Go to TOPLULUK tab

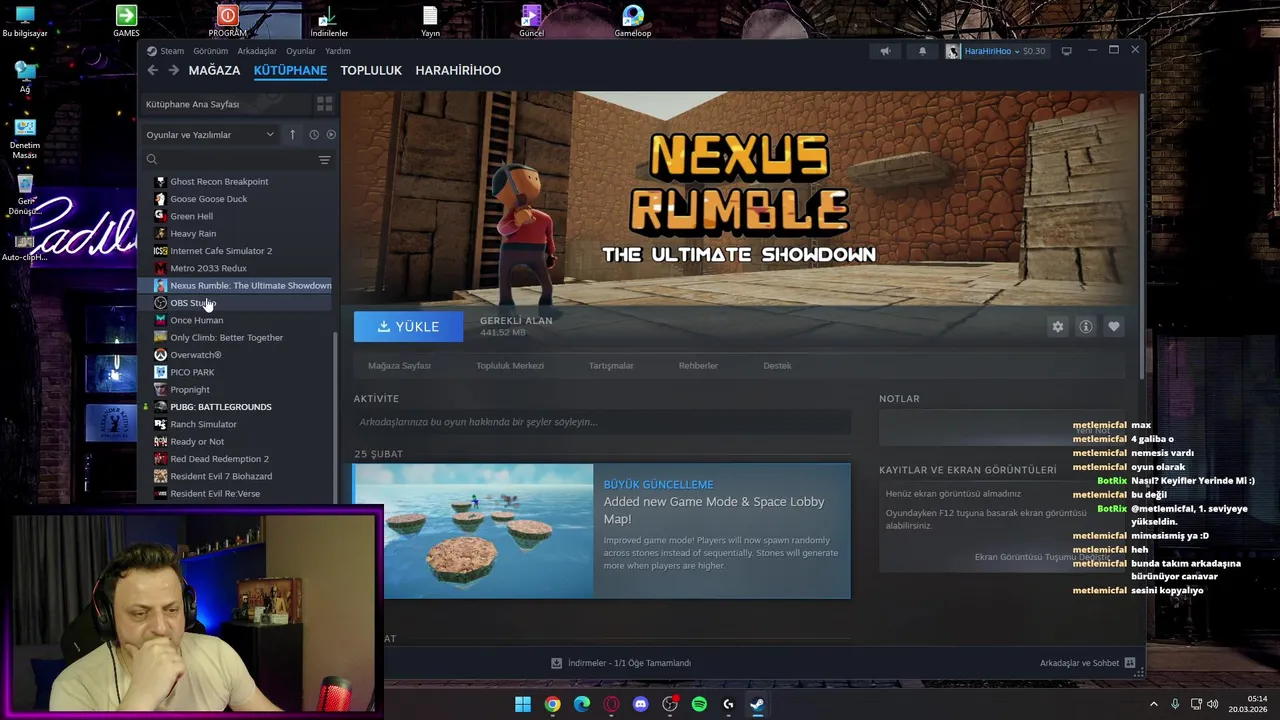371,70
